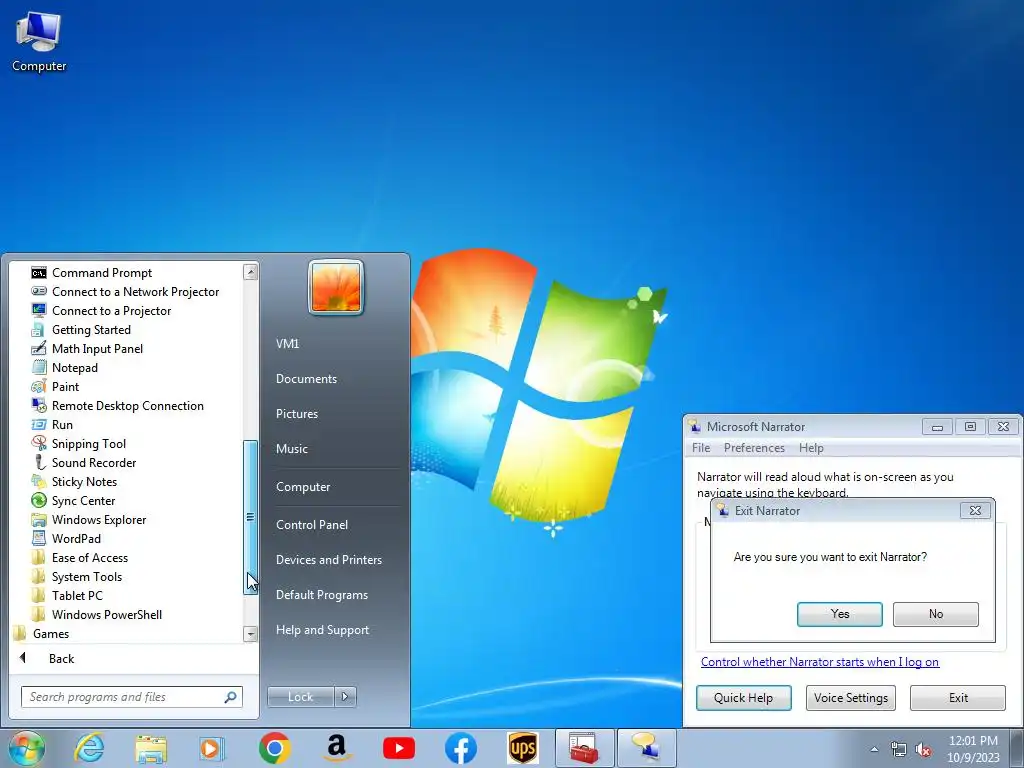Image resolution: width=1024 pixels, height=768 pixels.
Task: Open Music from the Start menu
Action: click(x=291, y=449)
